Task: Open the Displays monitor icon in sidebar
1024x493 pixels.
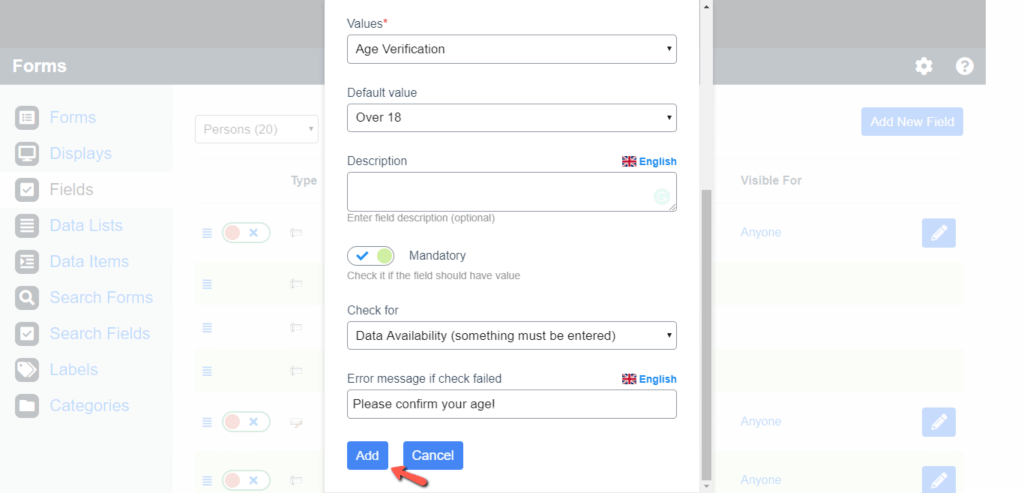Action: [x=27, y=153]
